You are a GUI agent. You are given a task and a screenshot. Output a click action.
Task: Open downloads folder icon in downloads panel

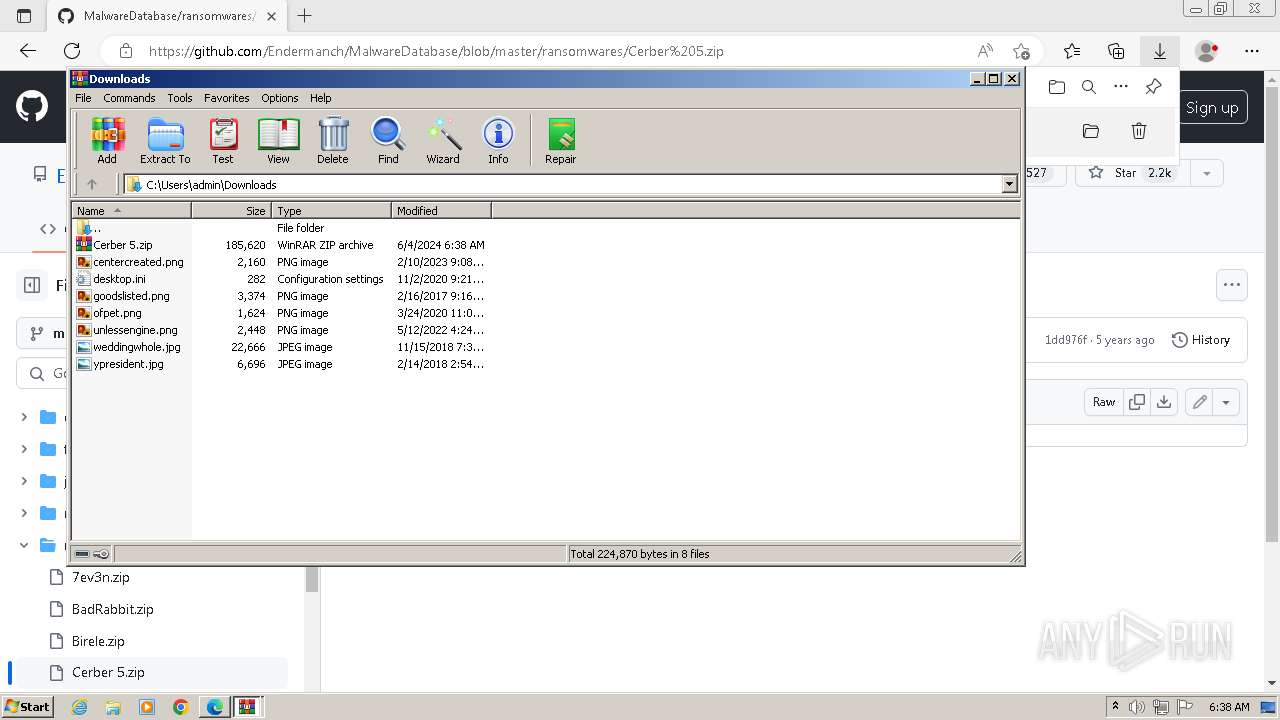tap(1057, 87)
